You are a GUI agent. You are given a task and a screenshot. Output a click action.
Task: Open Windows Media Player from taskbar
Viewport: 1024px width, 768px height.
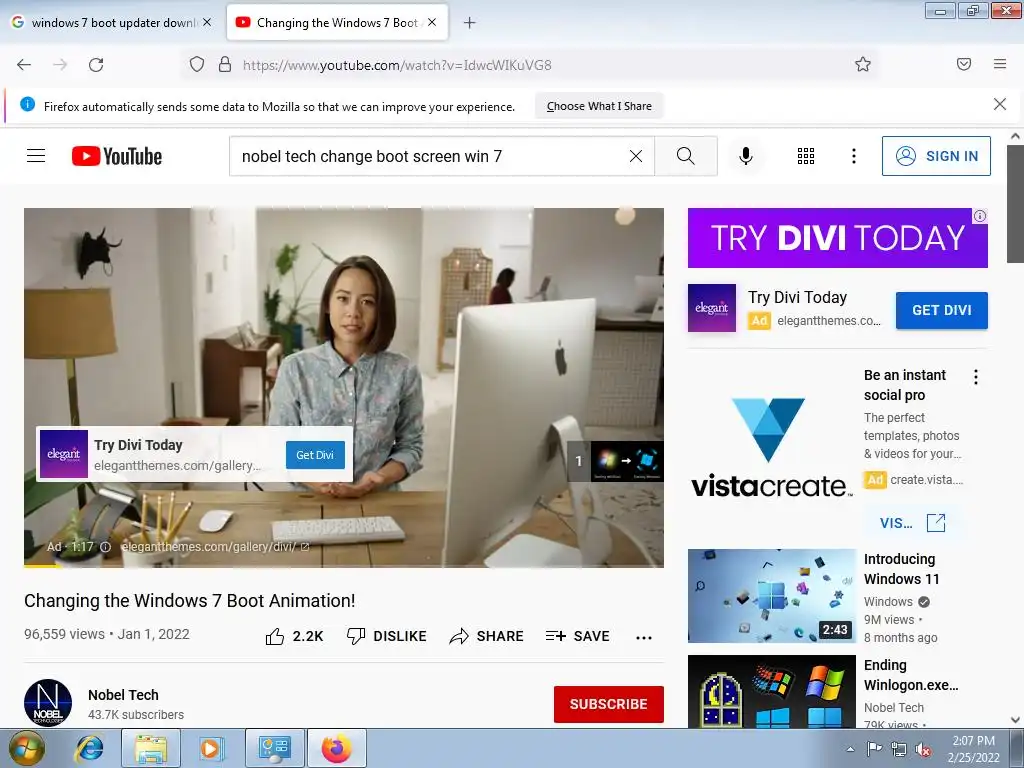210,748
